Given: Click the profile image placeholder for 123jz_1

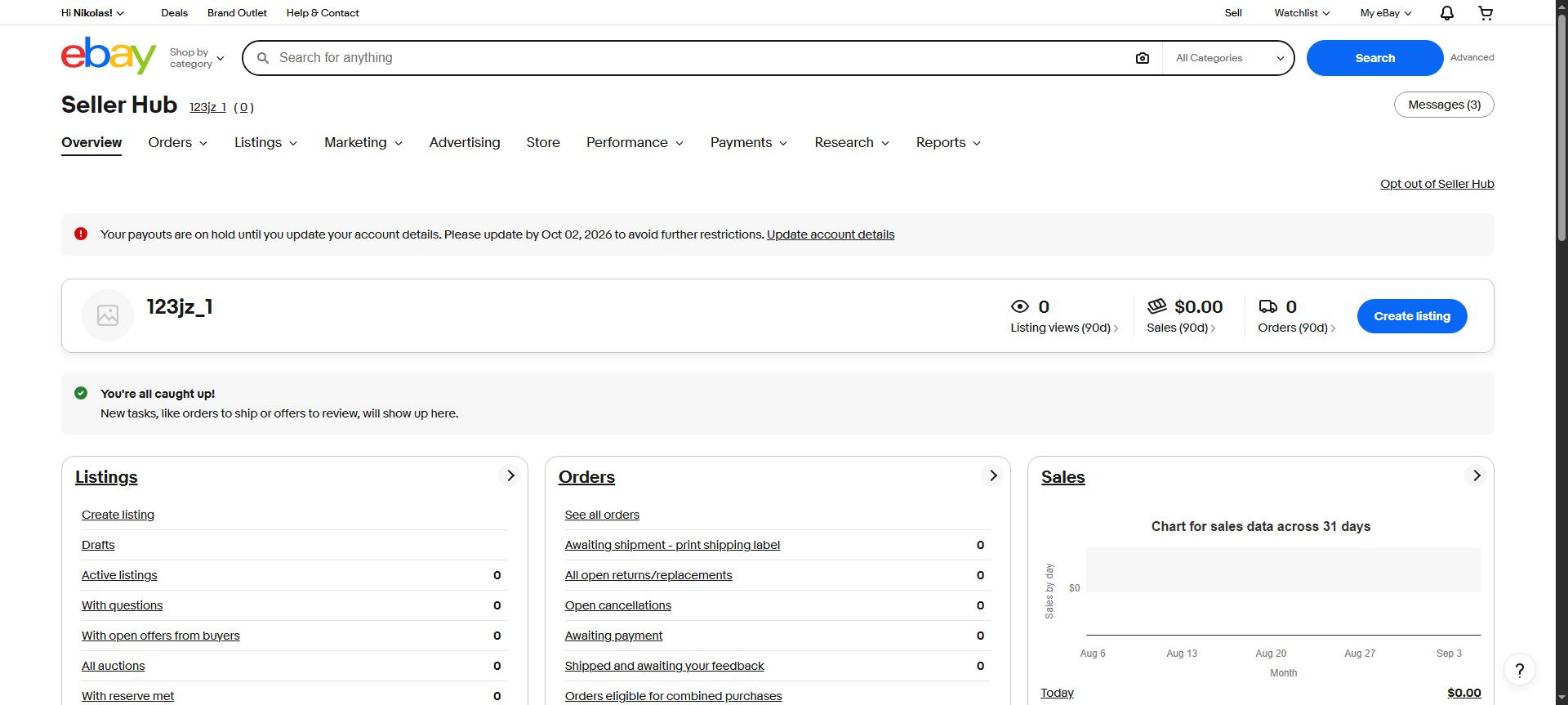Looking at the screenshot, I should tap(108, 316).
